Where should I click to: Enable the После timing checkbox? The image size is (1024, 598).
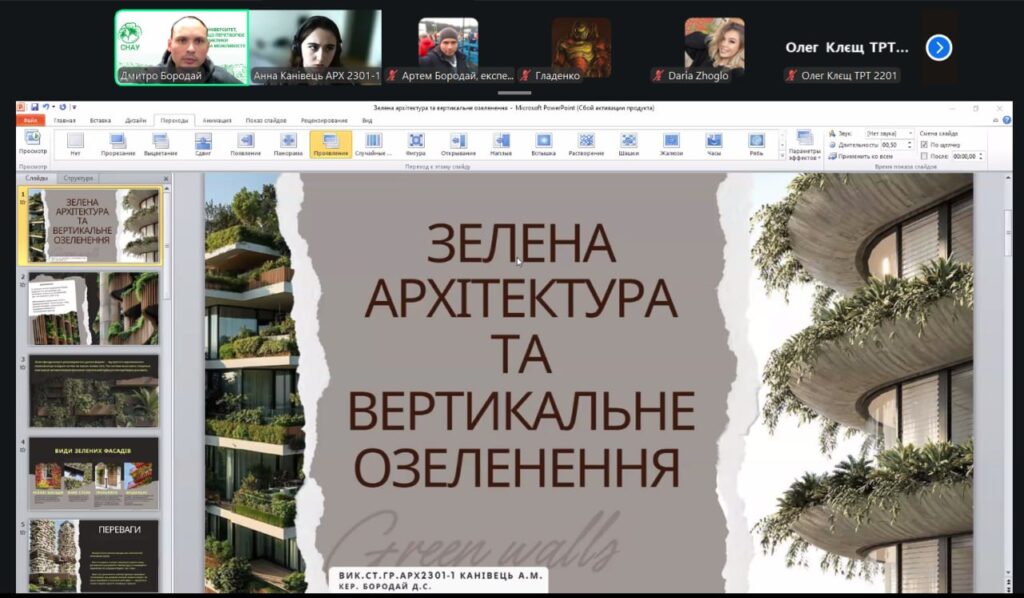(x=924, y=156)
